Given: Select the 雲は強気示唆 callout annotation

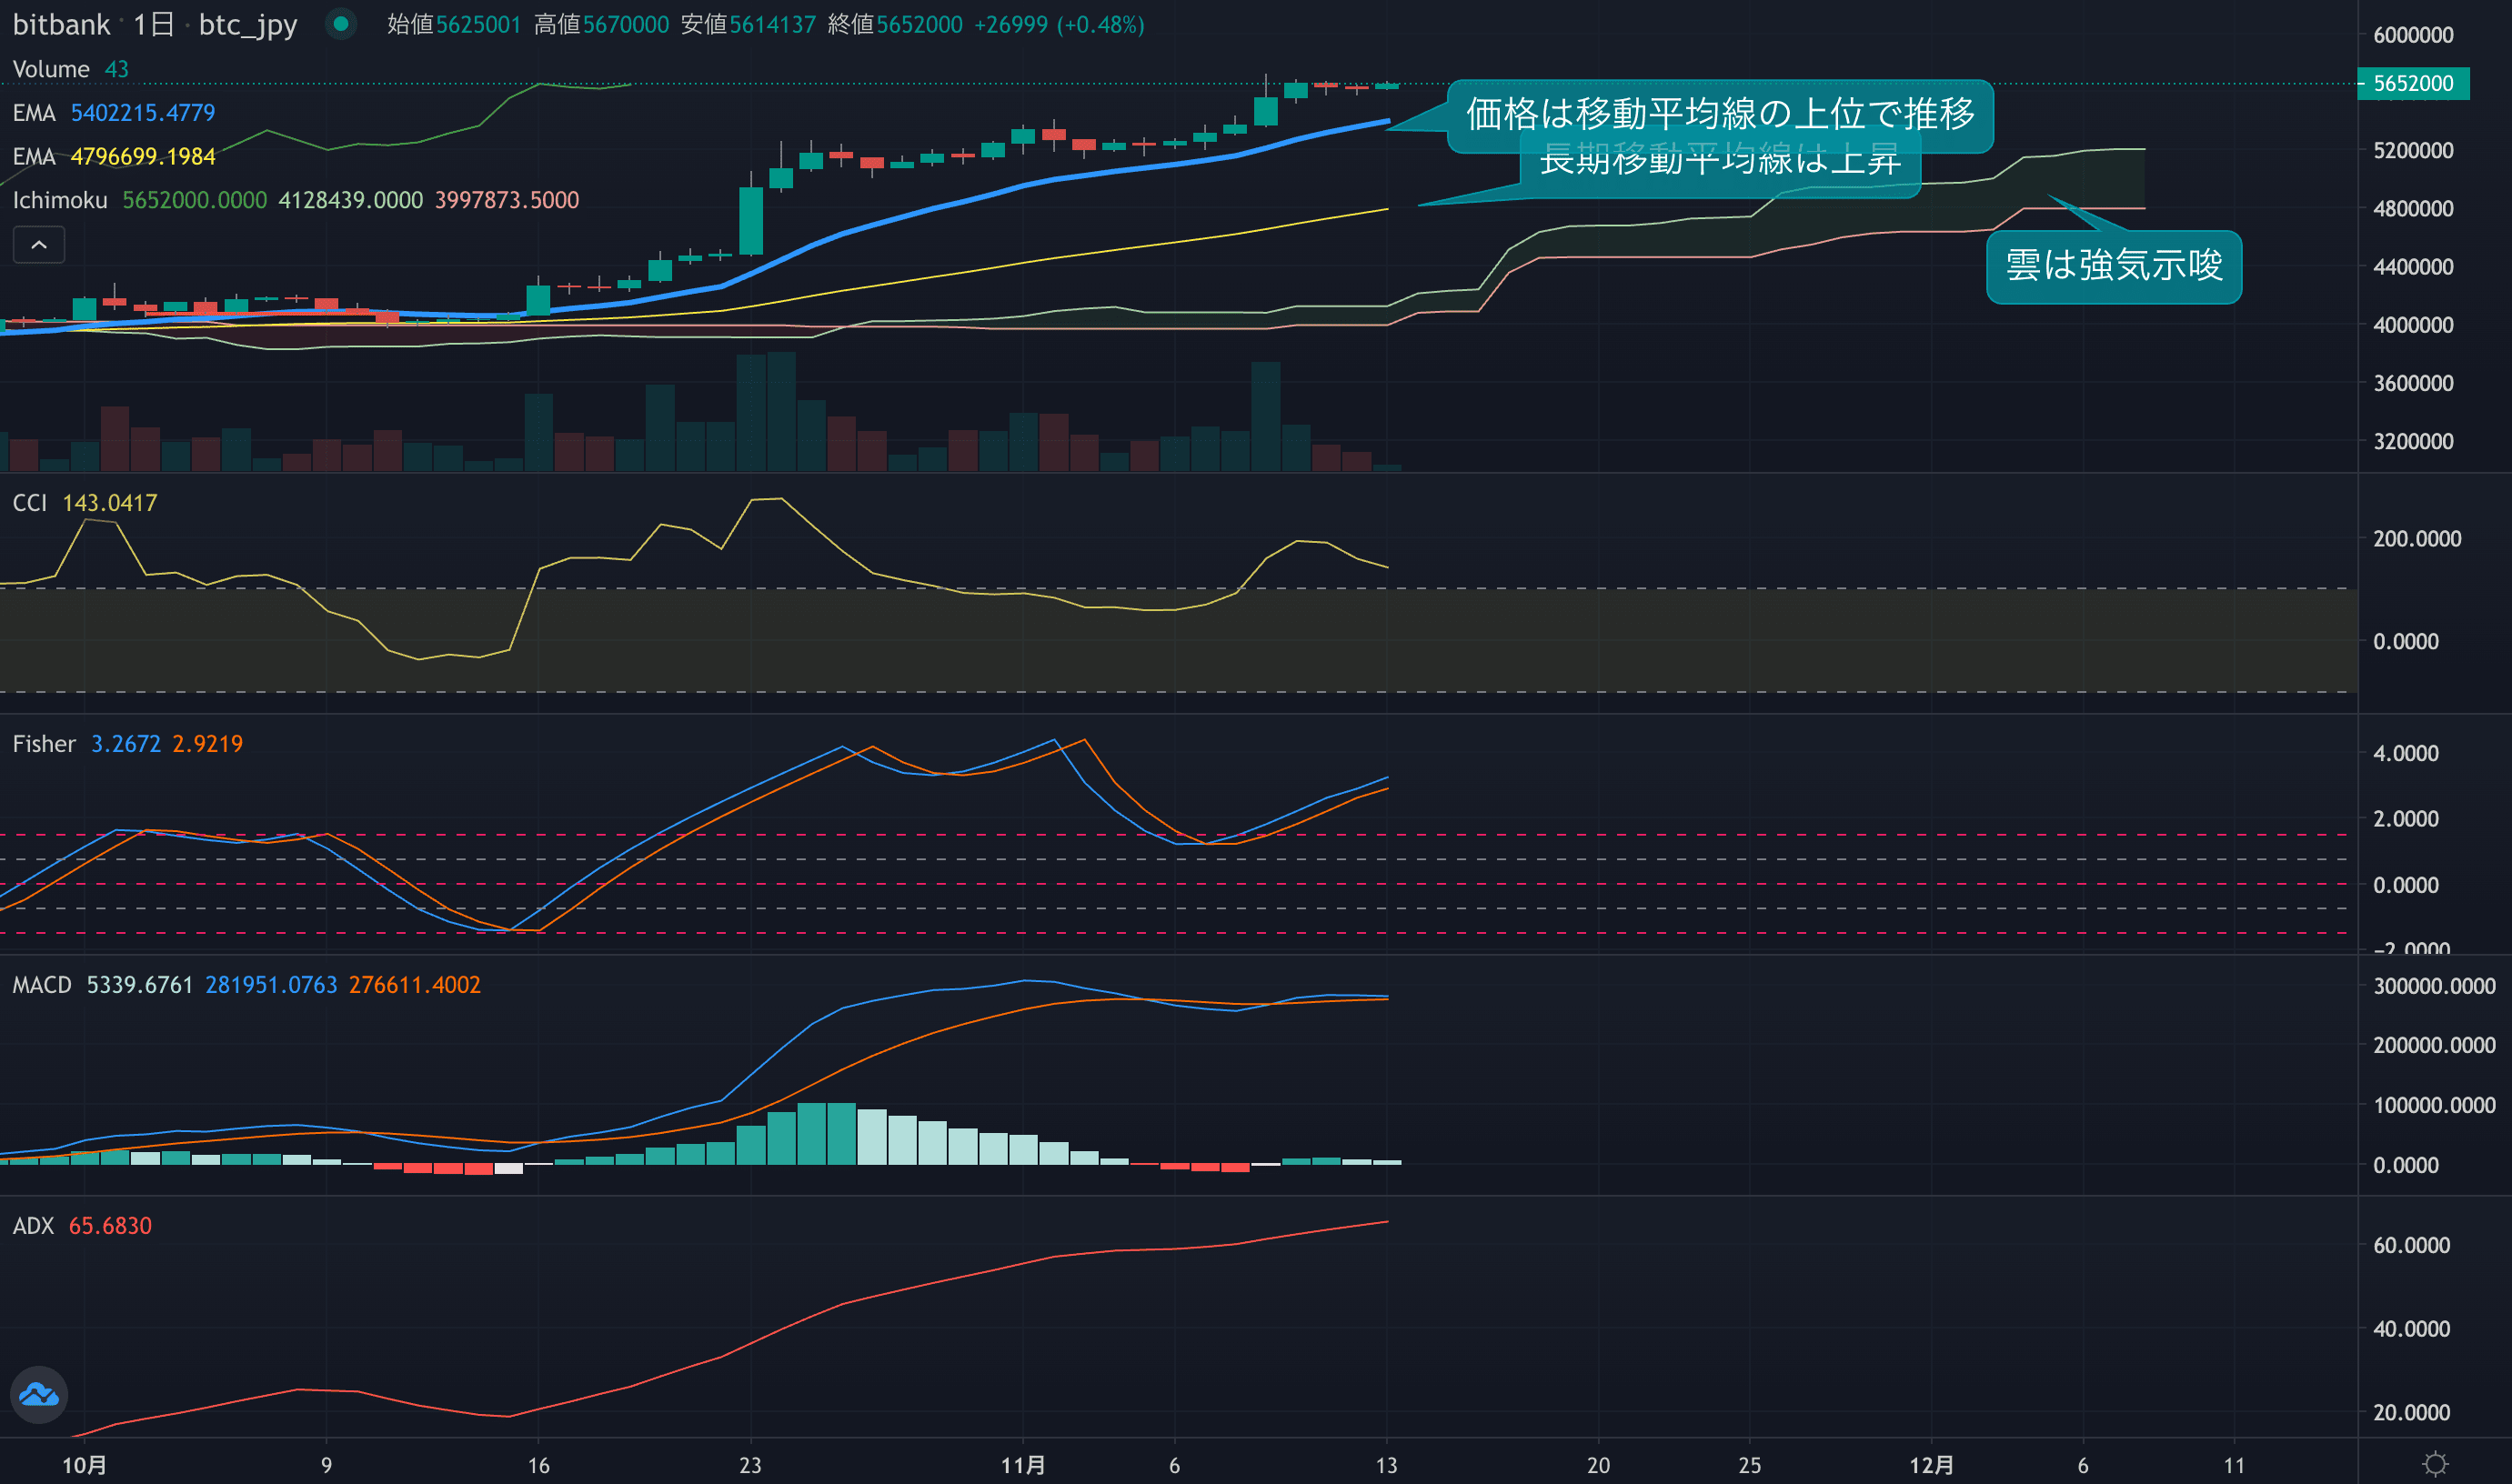Looking at the screenshot, I should 2113,266.
